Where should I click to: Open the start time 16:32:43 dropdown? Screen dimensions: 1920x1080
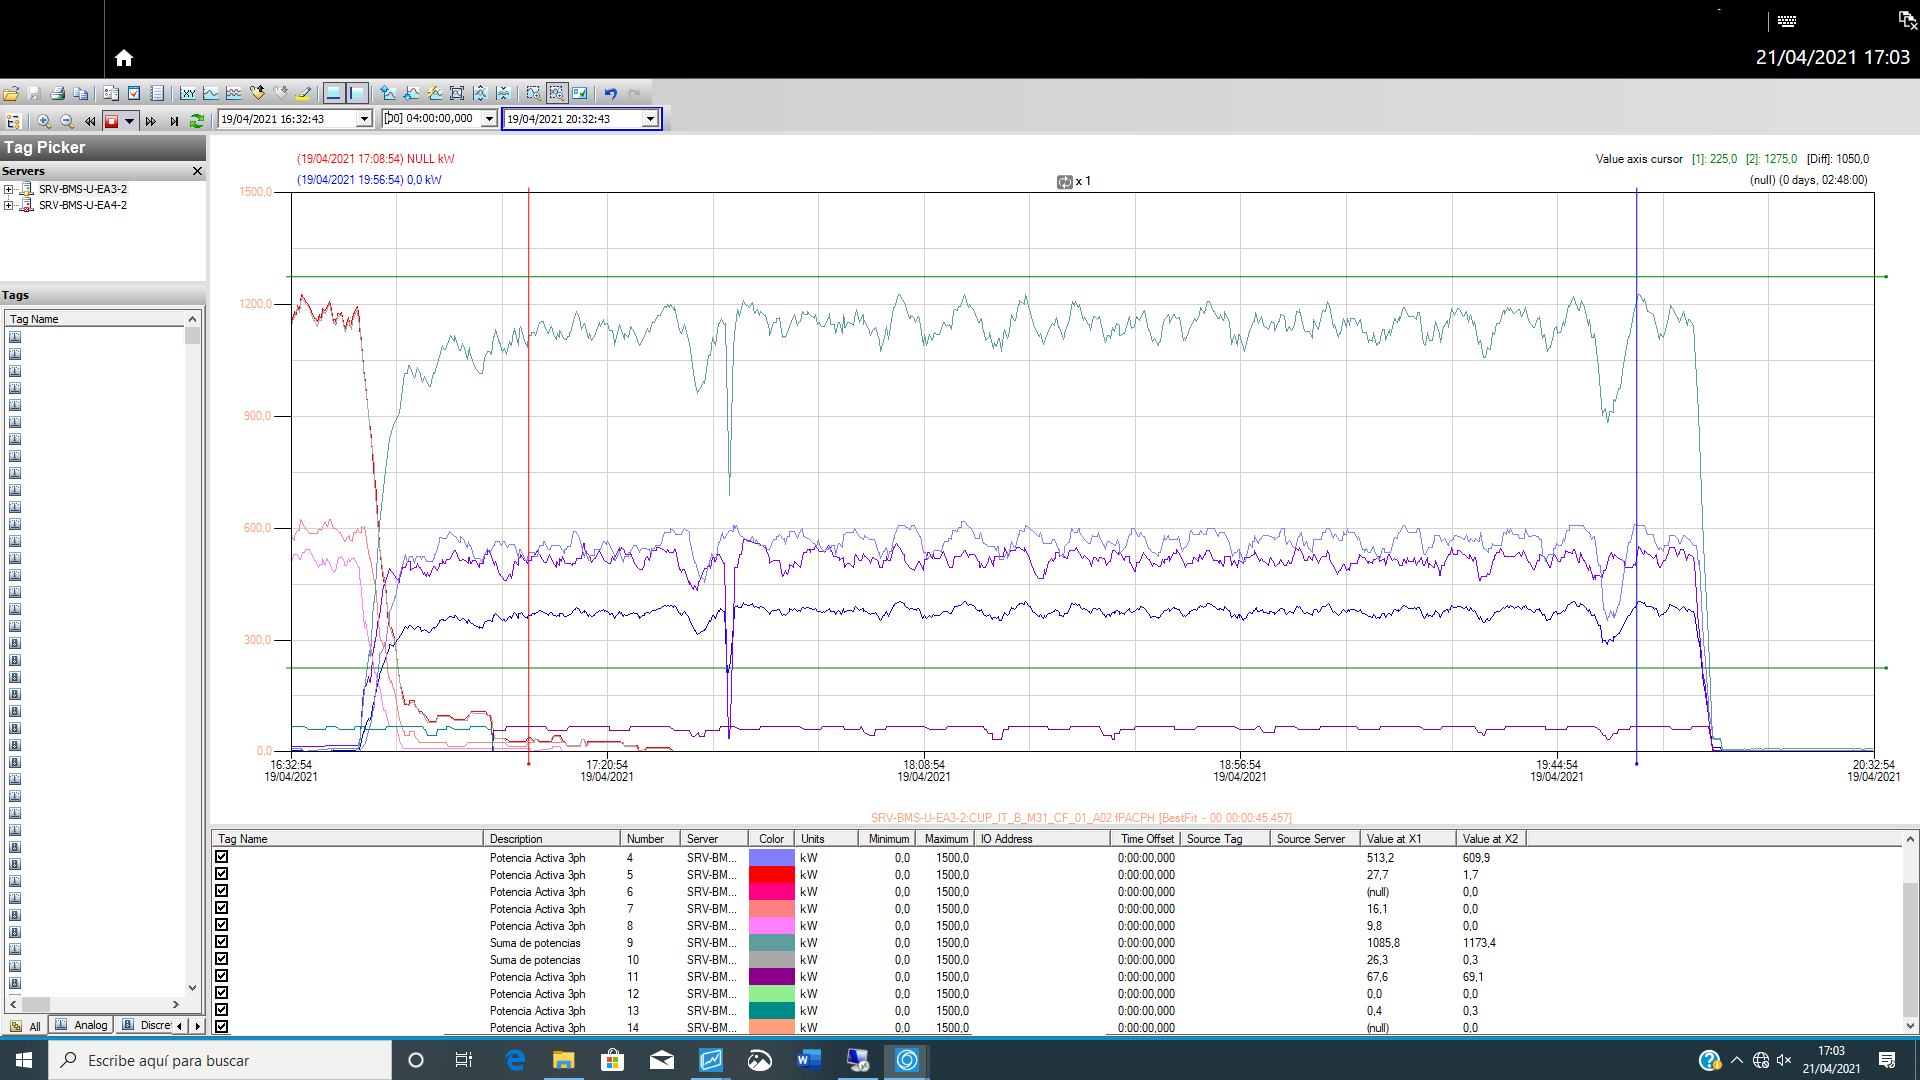pos(364,119)
